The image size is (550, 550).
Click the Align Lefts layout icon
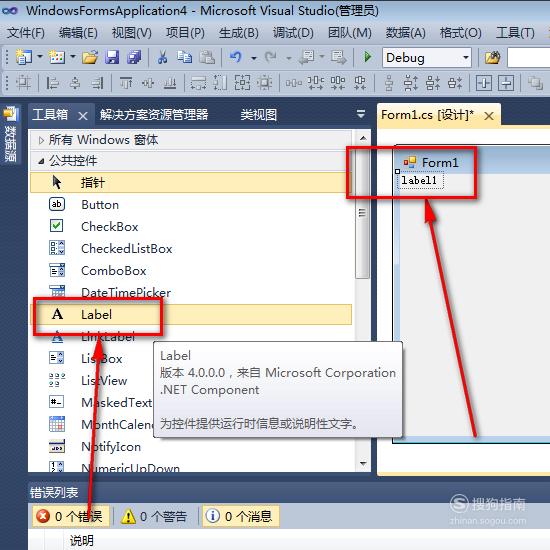click(x=53, y=83)
